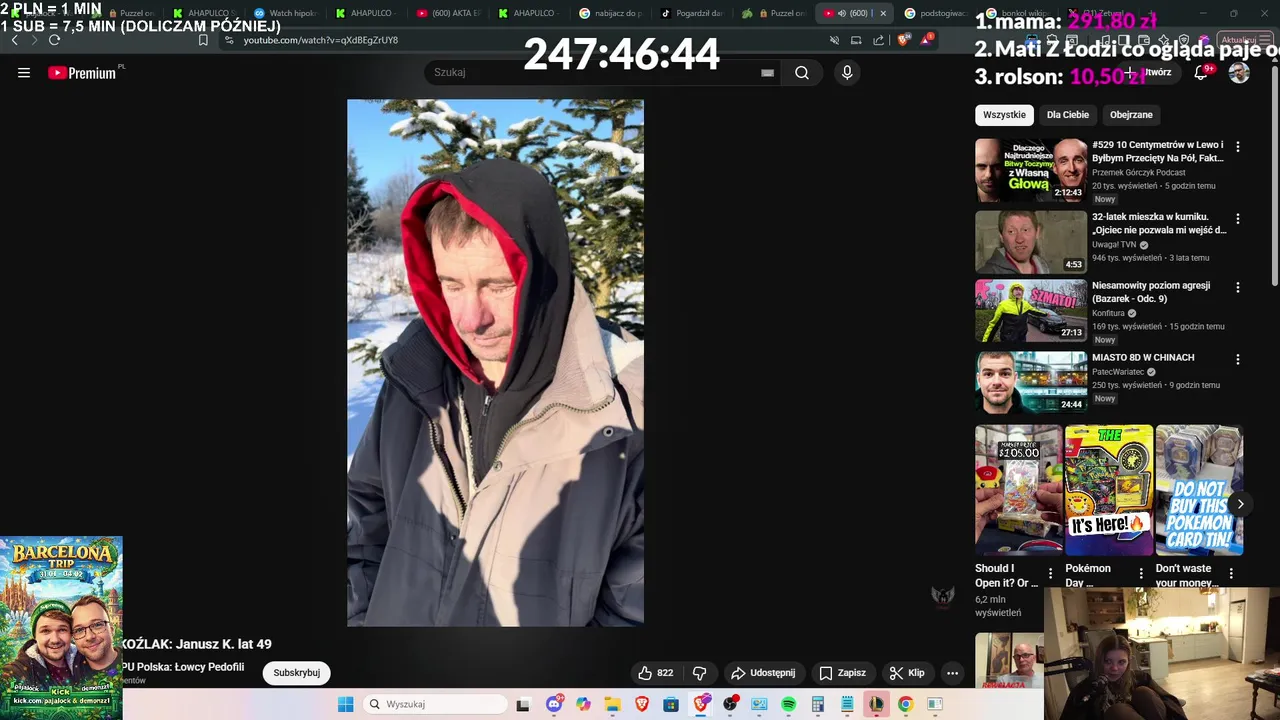The width and height of the screenshot is (1280, 720).
Task: Open the Pokémon Day It's Here short
Action: coord(1109,490)
